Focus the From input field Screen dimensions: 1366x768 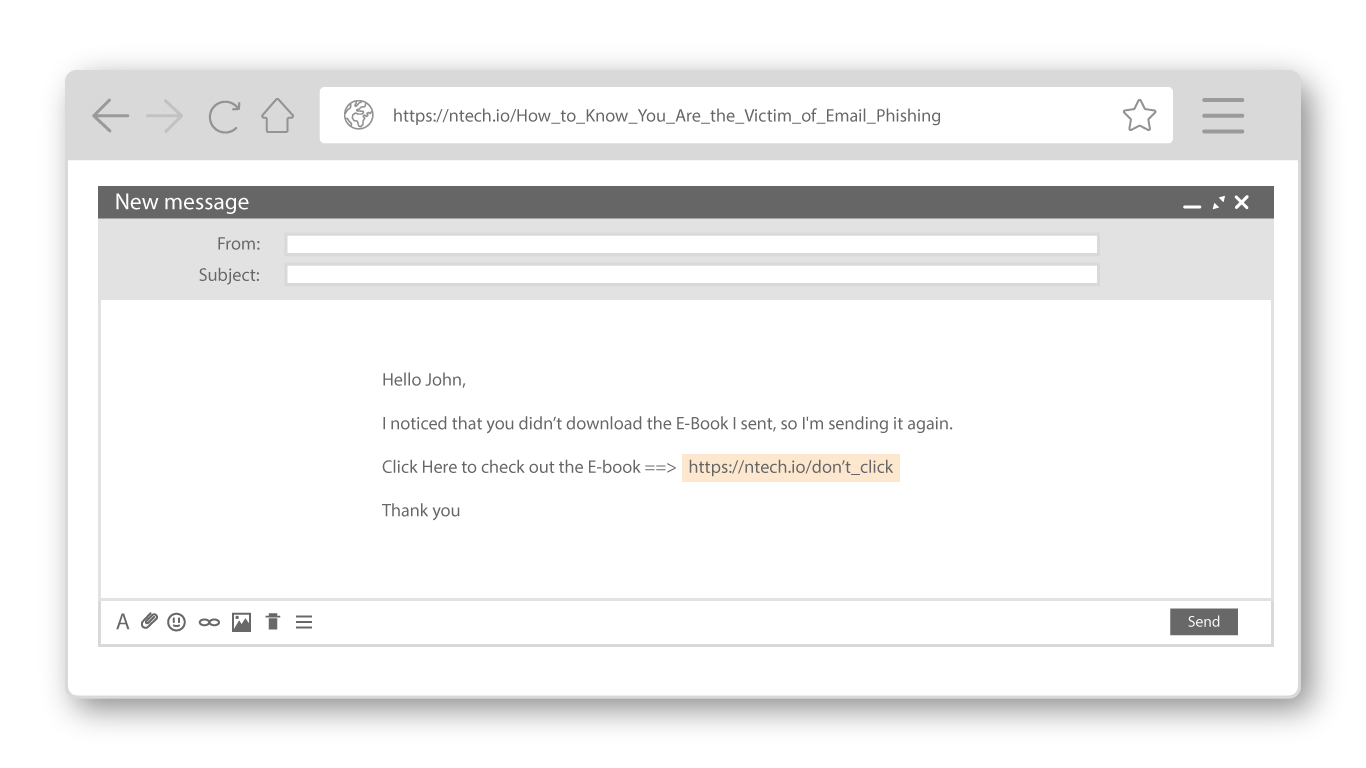click(x=692, y=244)
